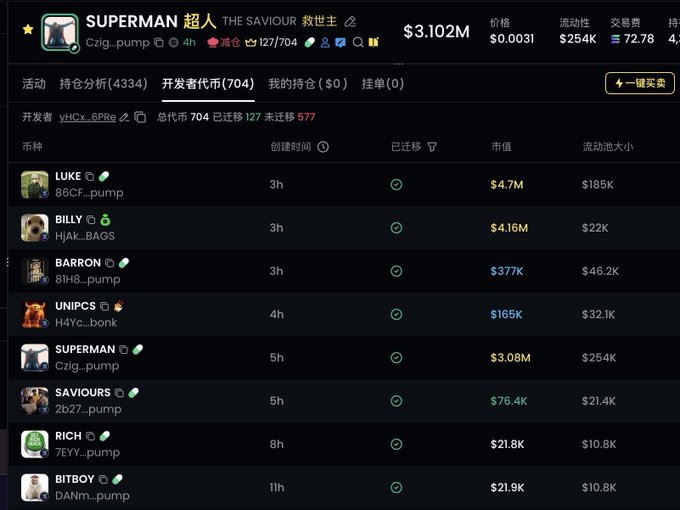Screen dimensions: 680x510
Task: Click the 市值 column header
Action: 501,147
